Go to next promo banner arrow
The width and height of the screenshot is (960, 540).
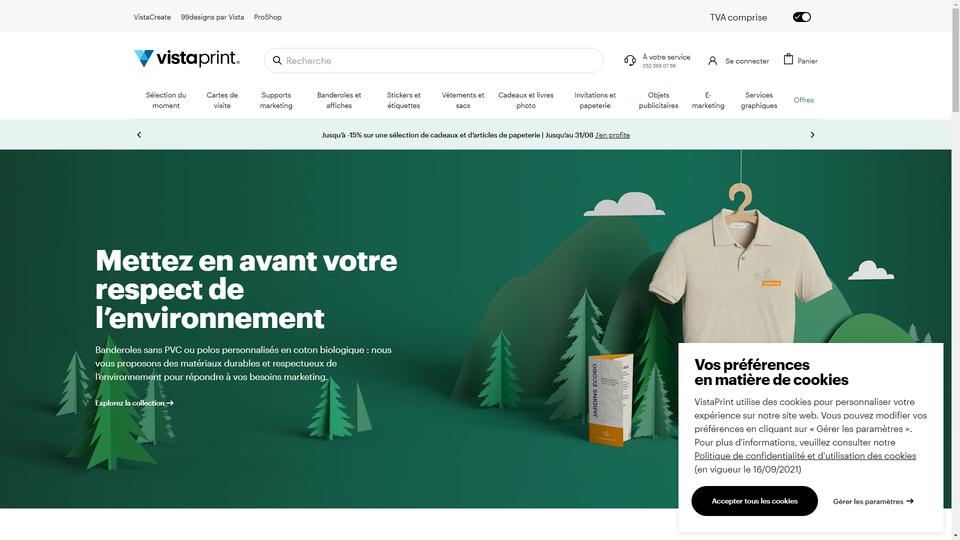point(812,135)
